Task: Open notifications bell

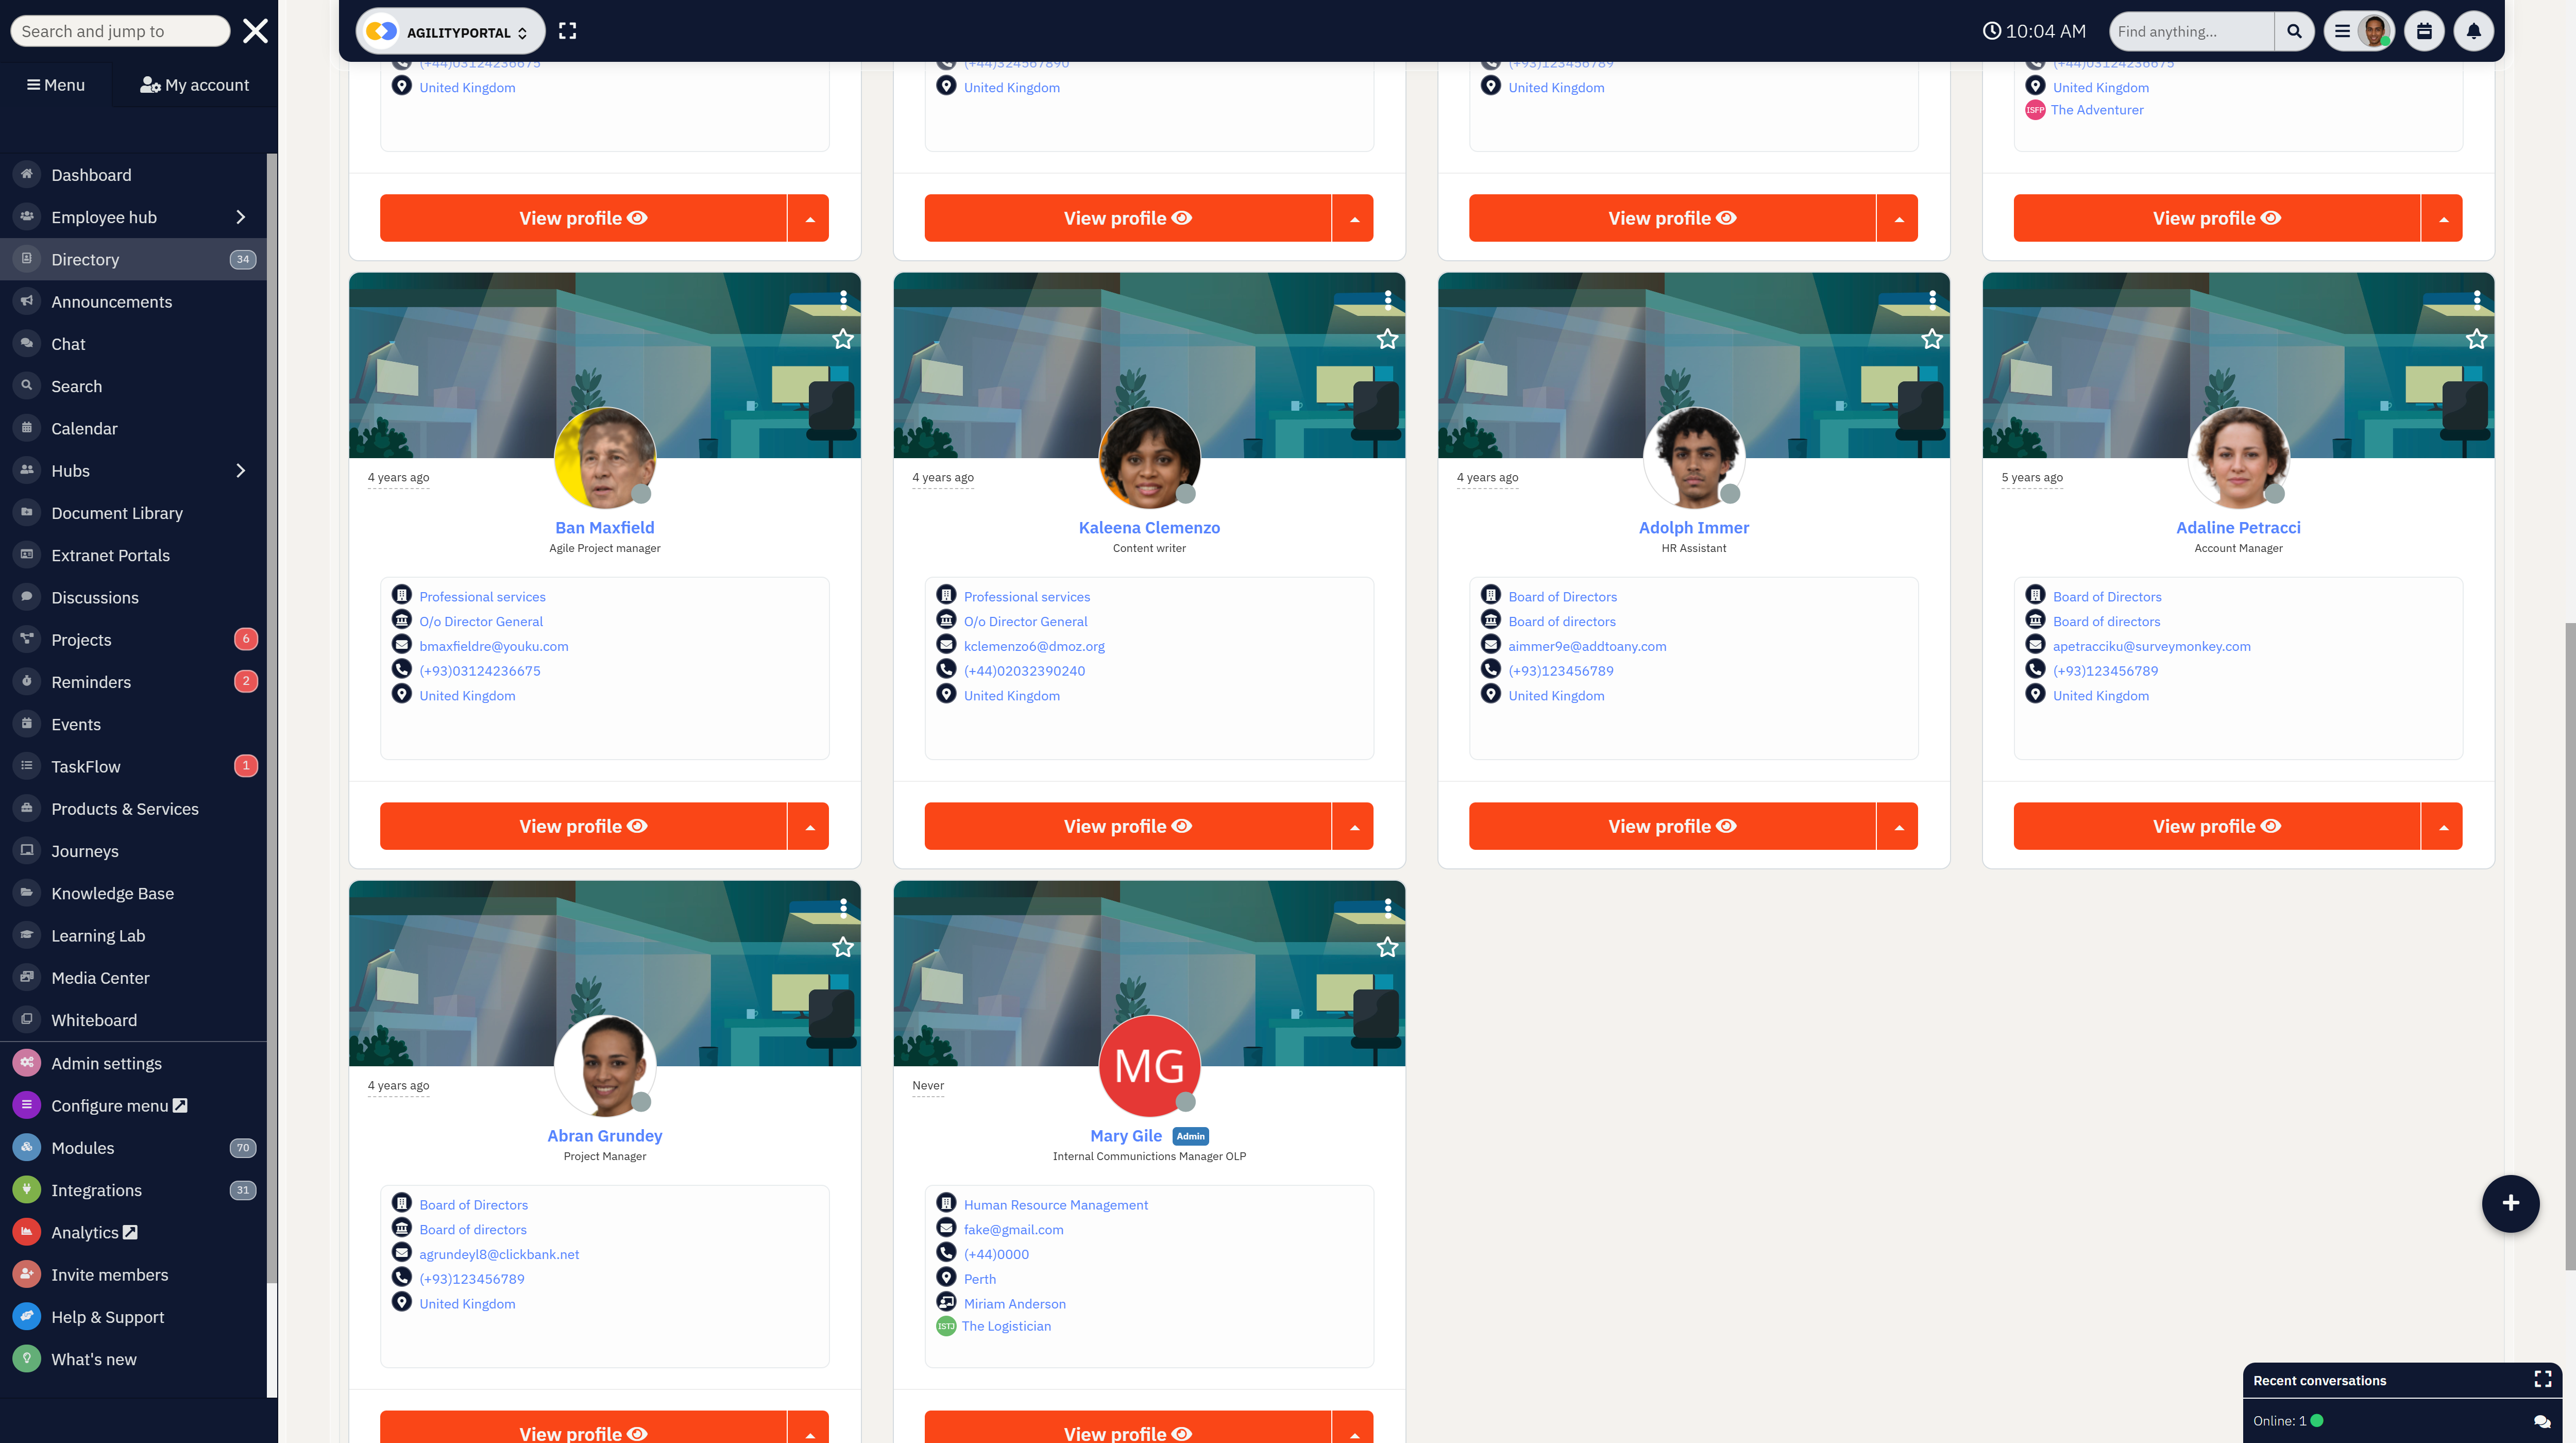Action: (2473, 31)
